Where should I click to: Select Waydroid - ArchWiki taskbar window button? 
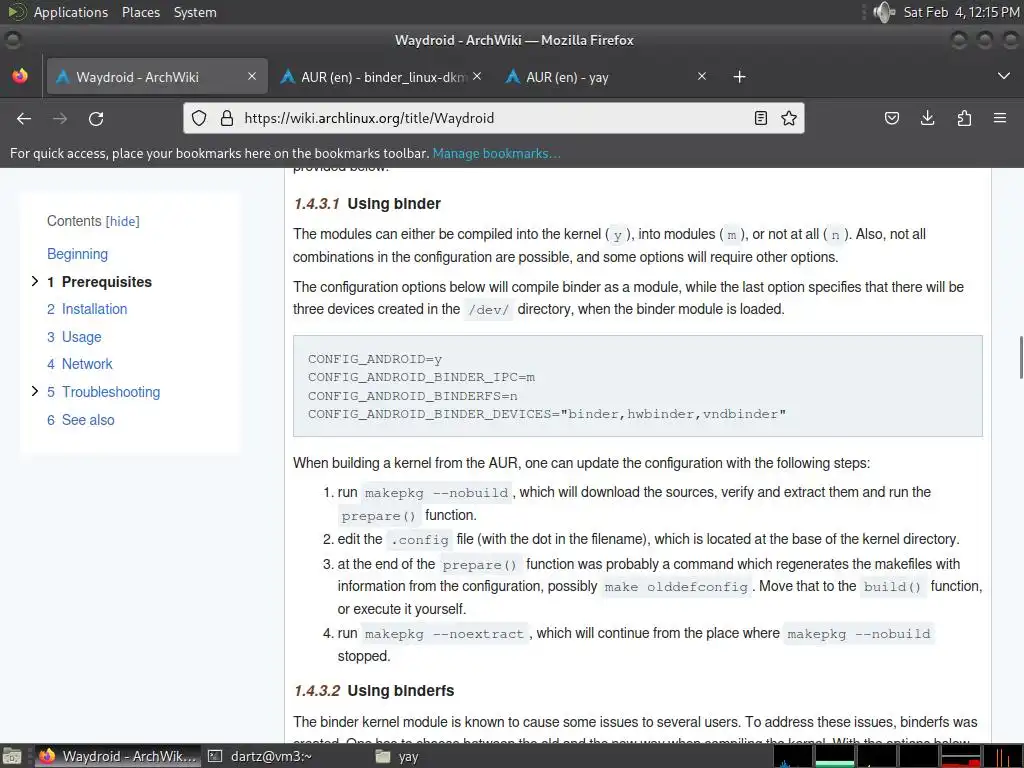coord(118,756)
